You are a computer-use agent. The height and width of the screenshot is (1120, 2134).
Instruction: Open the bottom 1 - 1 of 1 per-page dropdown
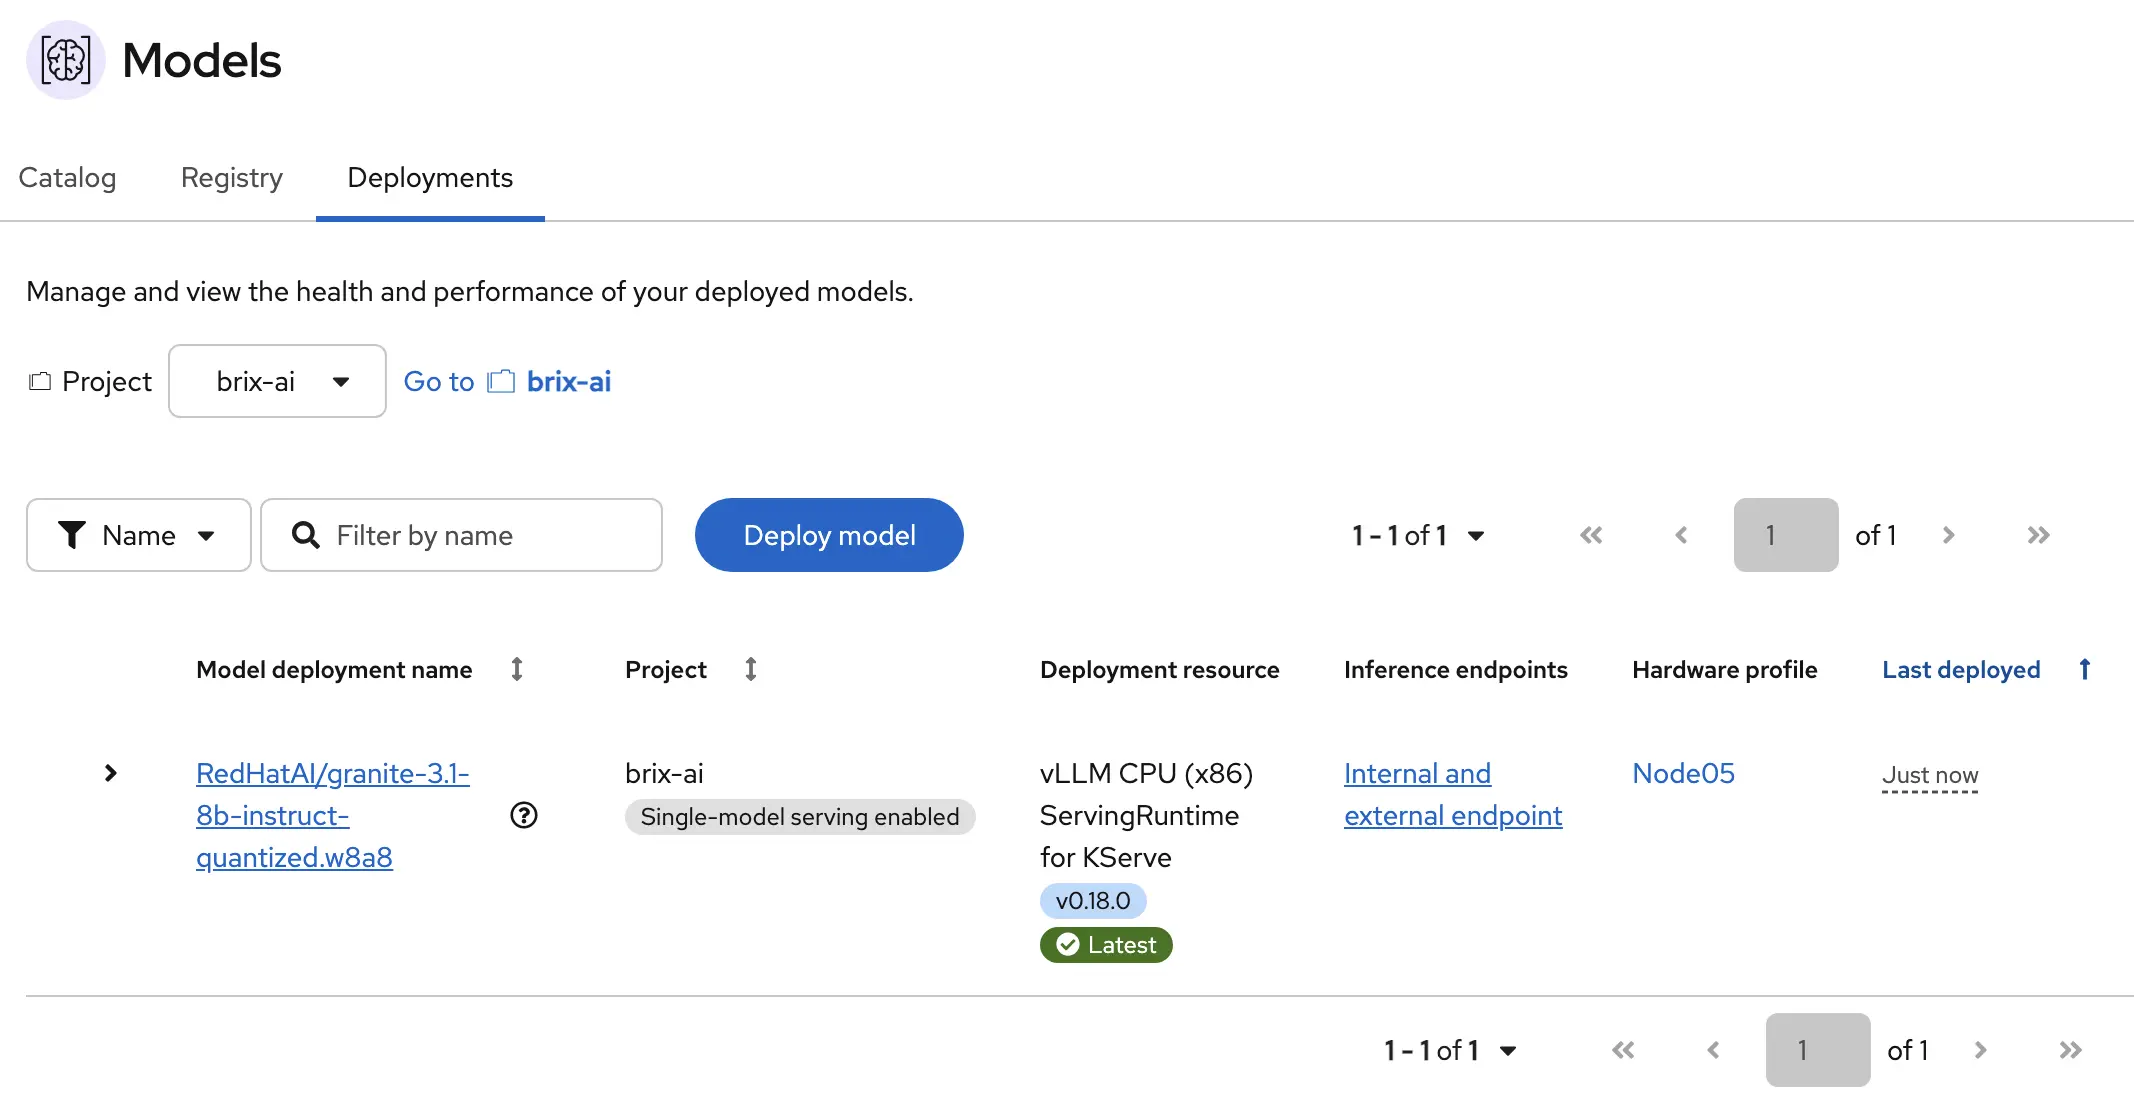coord(1450,1050)
